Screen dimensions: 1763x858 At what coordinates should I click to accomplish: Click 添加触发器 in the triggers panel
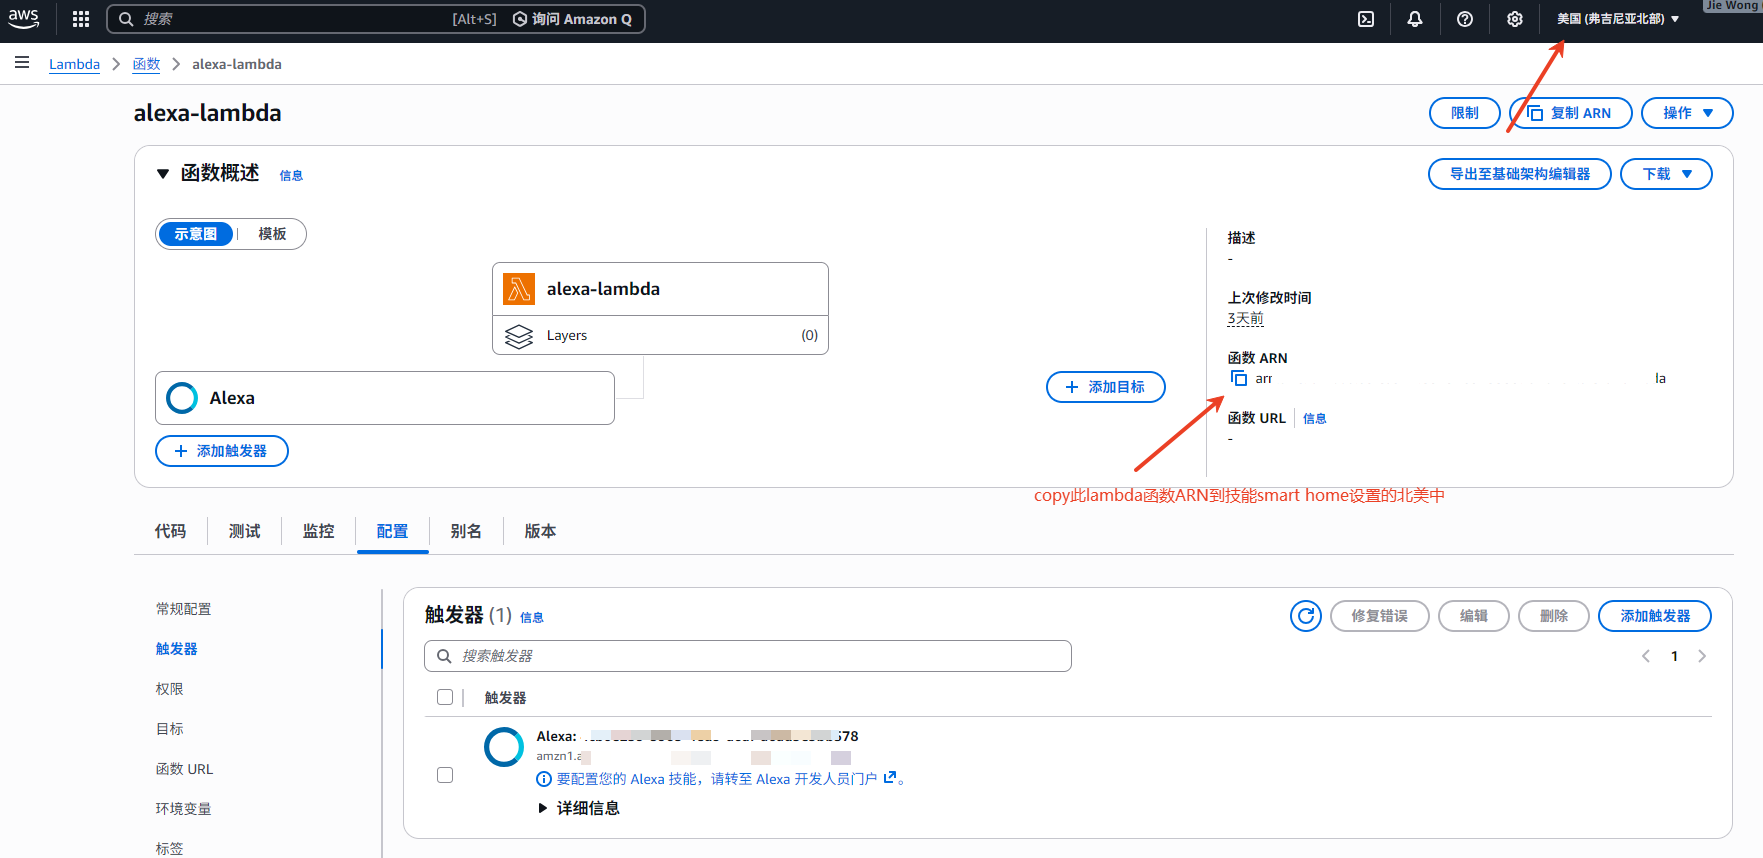(1655, 616)
